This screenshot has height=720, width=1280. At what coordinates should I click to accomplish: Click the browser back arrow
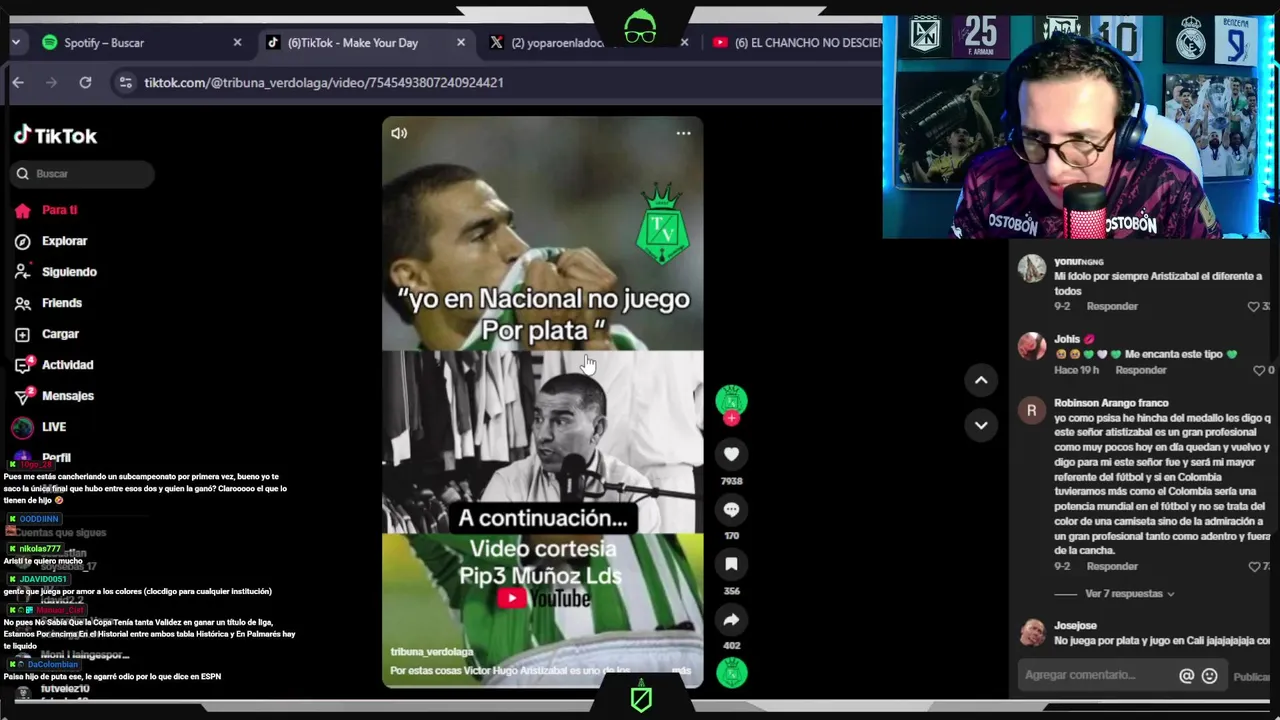pyautogui.click(x=18, y=83)
